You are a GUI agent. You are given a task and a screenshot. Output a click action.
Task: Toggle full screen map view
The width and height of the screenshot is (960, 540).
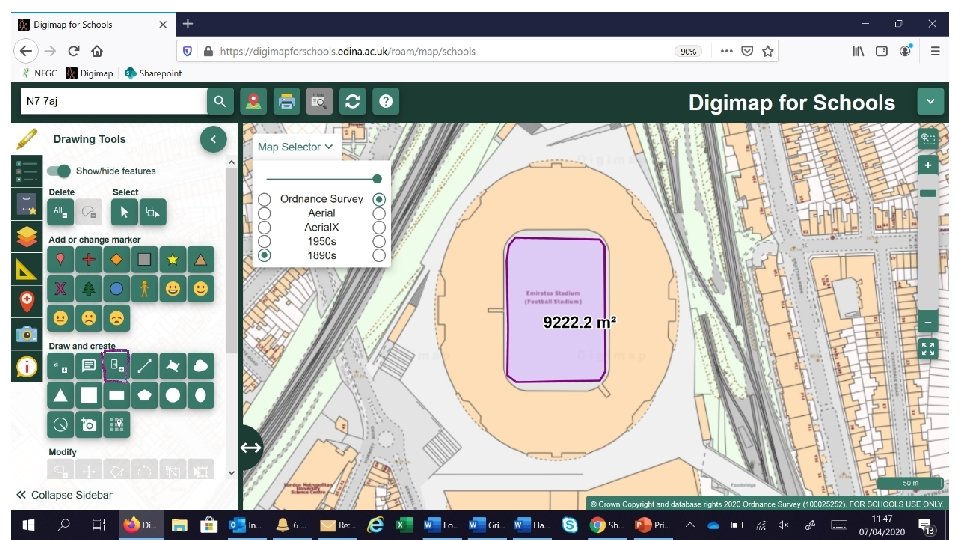(x=928, y=349)
